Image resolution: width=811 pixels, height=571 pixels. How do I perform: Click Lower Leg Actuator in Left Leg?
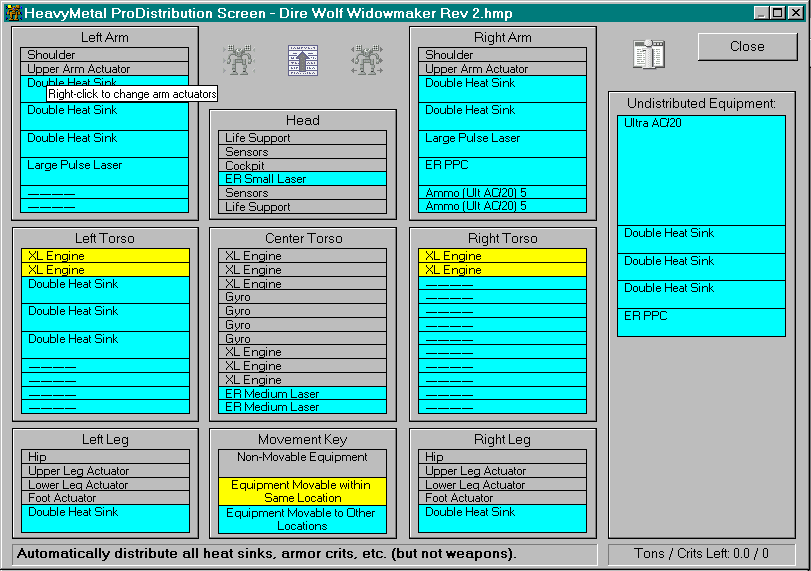tap(106, 485)
